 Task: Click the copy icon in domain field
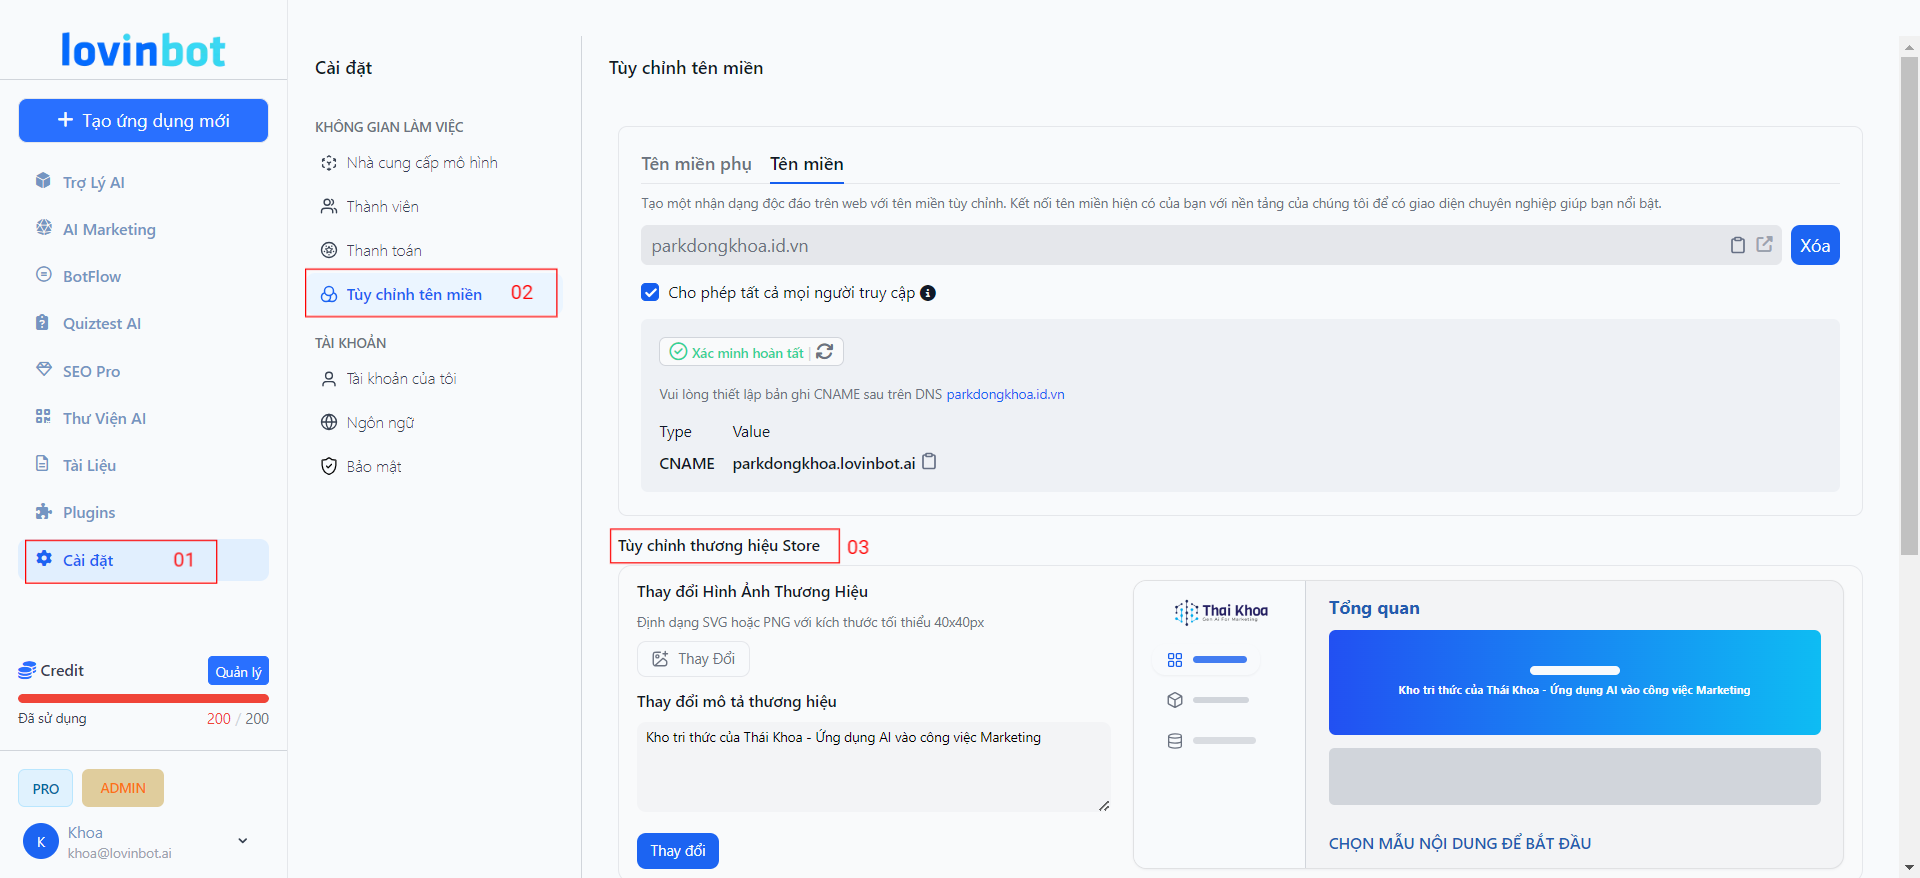point(1738,245)
